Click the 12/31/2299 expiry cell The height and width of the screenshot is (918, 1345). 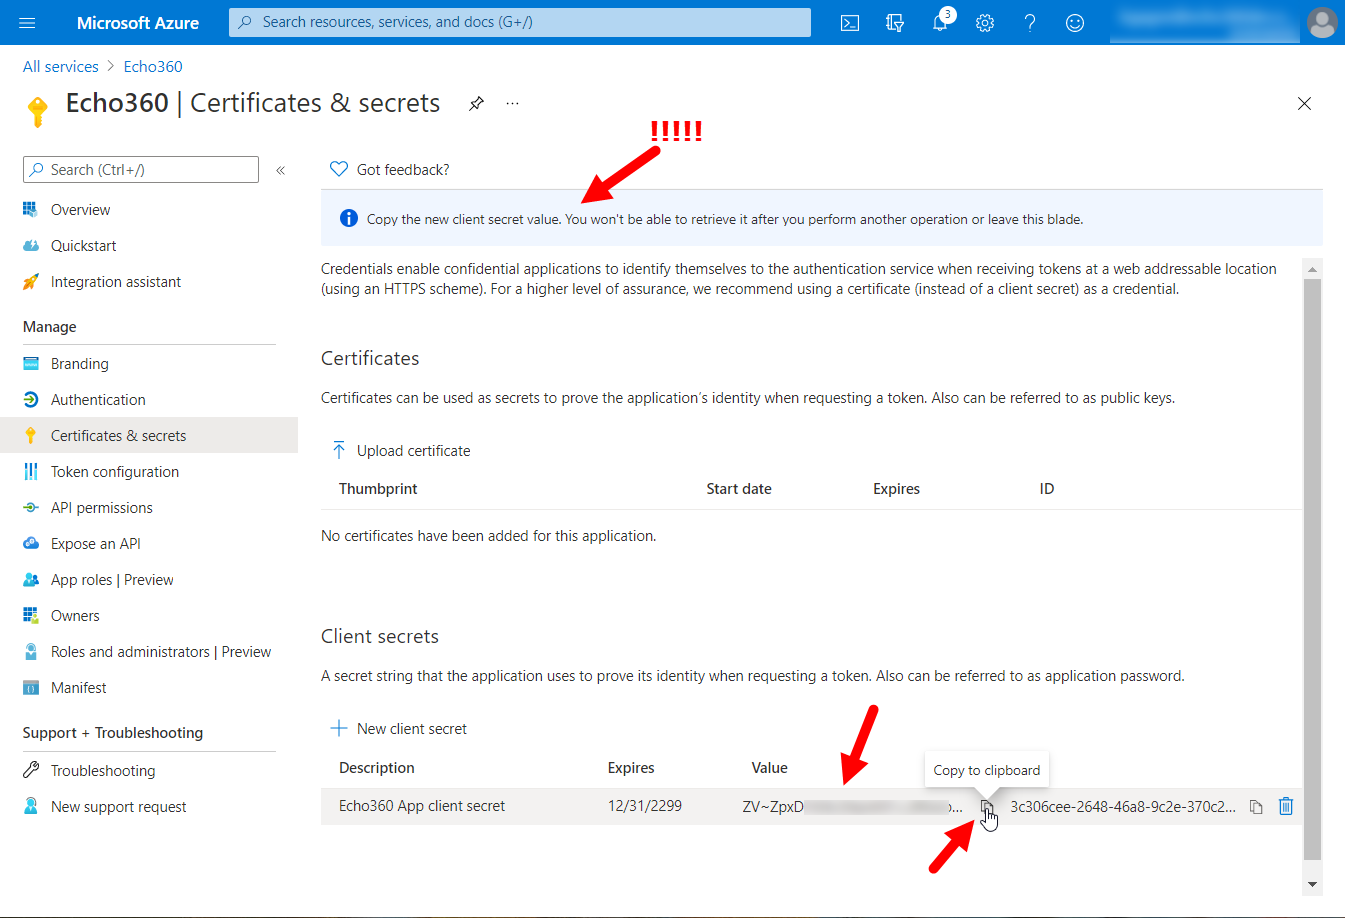click(645, 806)
